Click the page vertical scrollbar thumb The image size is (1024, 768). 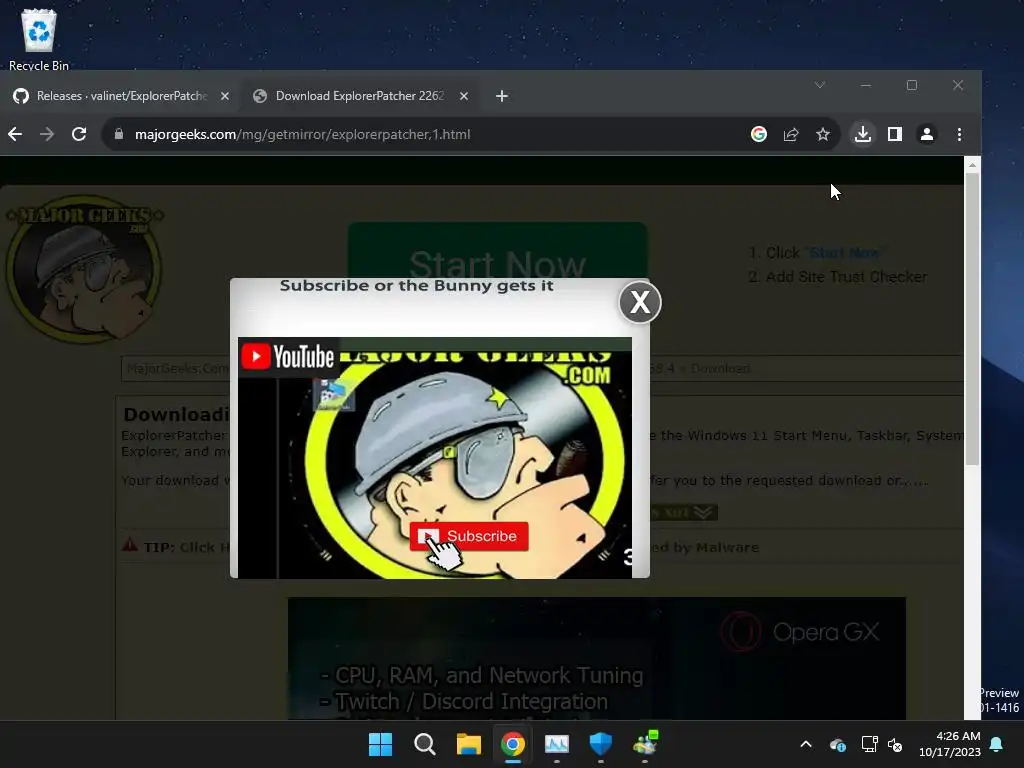click(x=972, y=319)
